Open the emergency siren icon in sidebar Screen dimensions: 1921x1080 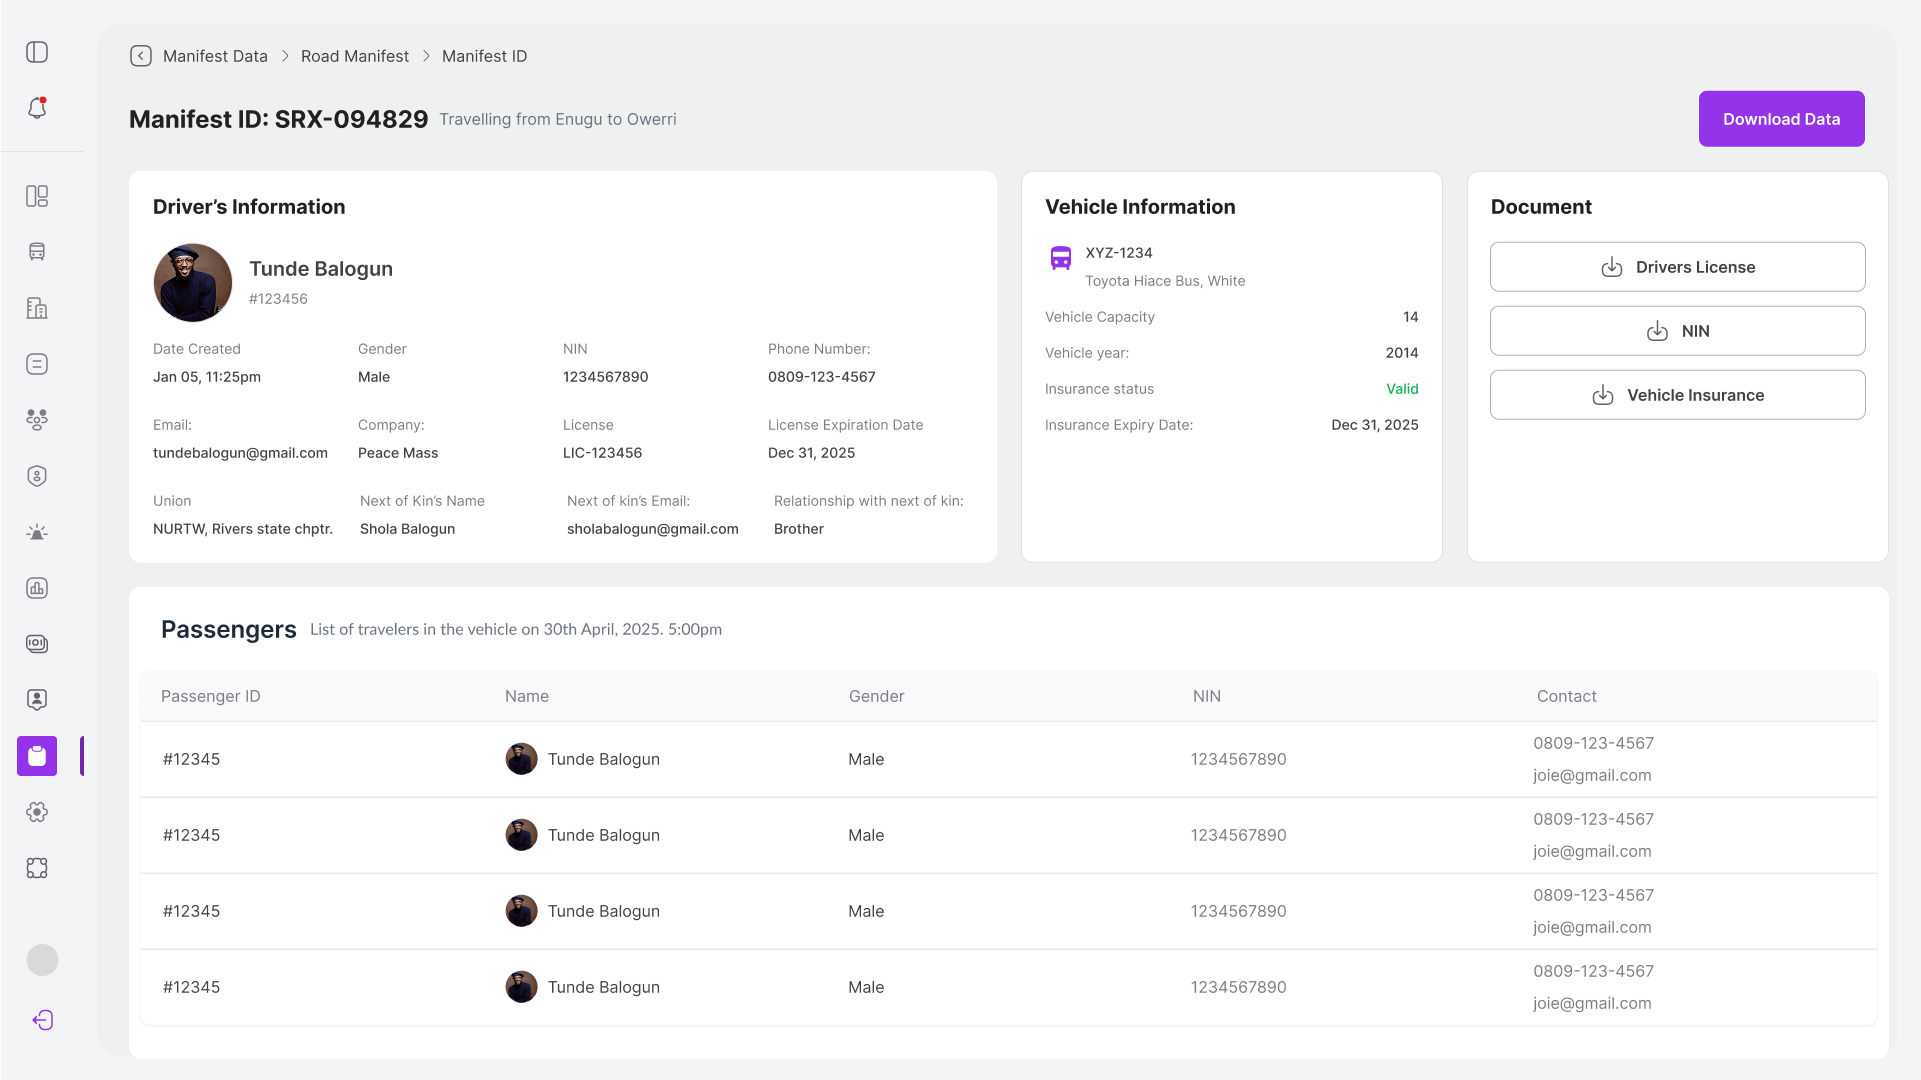point(37,532)
